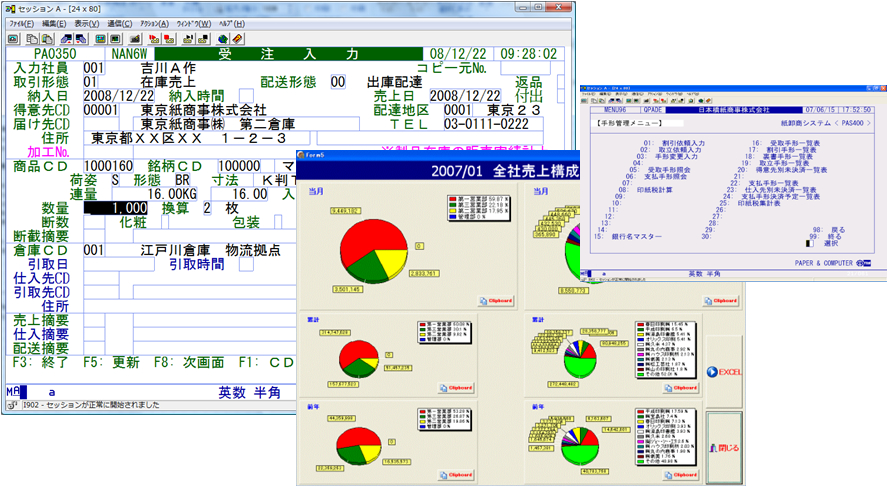Click 99: 終る in the PAS400 menu
Image resolution: width=888 pixels, height=487 pixels.
click(x=826, y=236)
